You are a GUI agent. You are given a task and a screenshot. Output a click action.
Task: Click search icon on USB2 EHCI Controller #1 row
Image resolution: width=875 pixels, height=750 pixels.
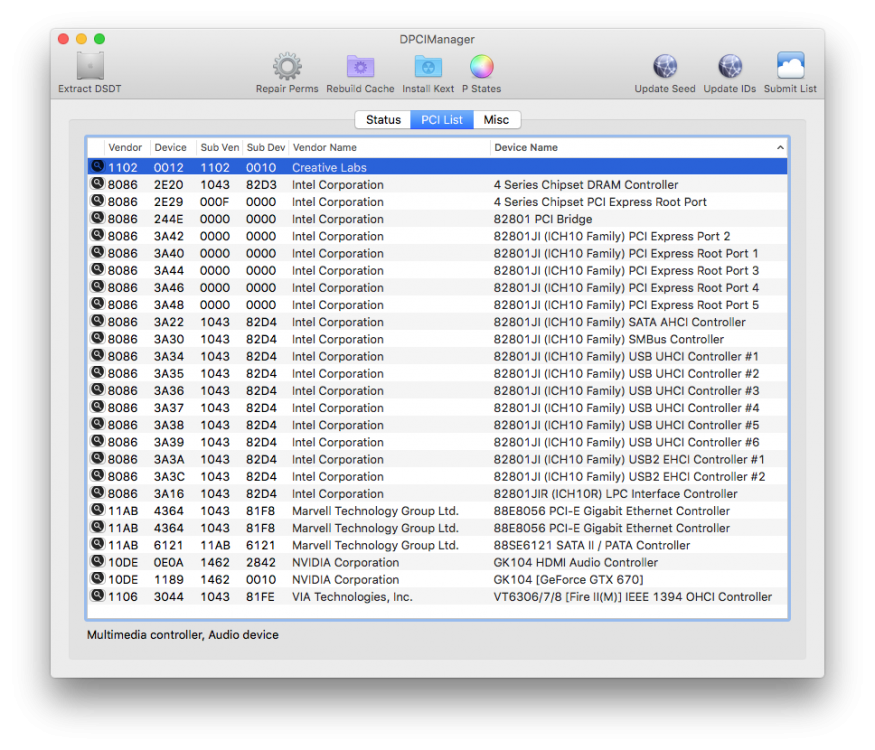(98, 458)
